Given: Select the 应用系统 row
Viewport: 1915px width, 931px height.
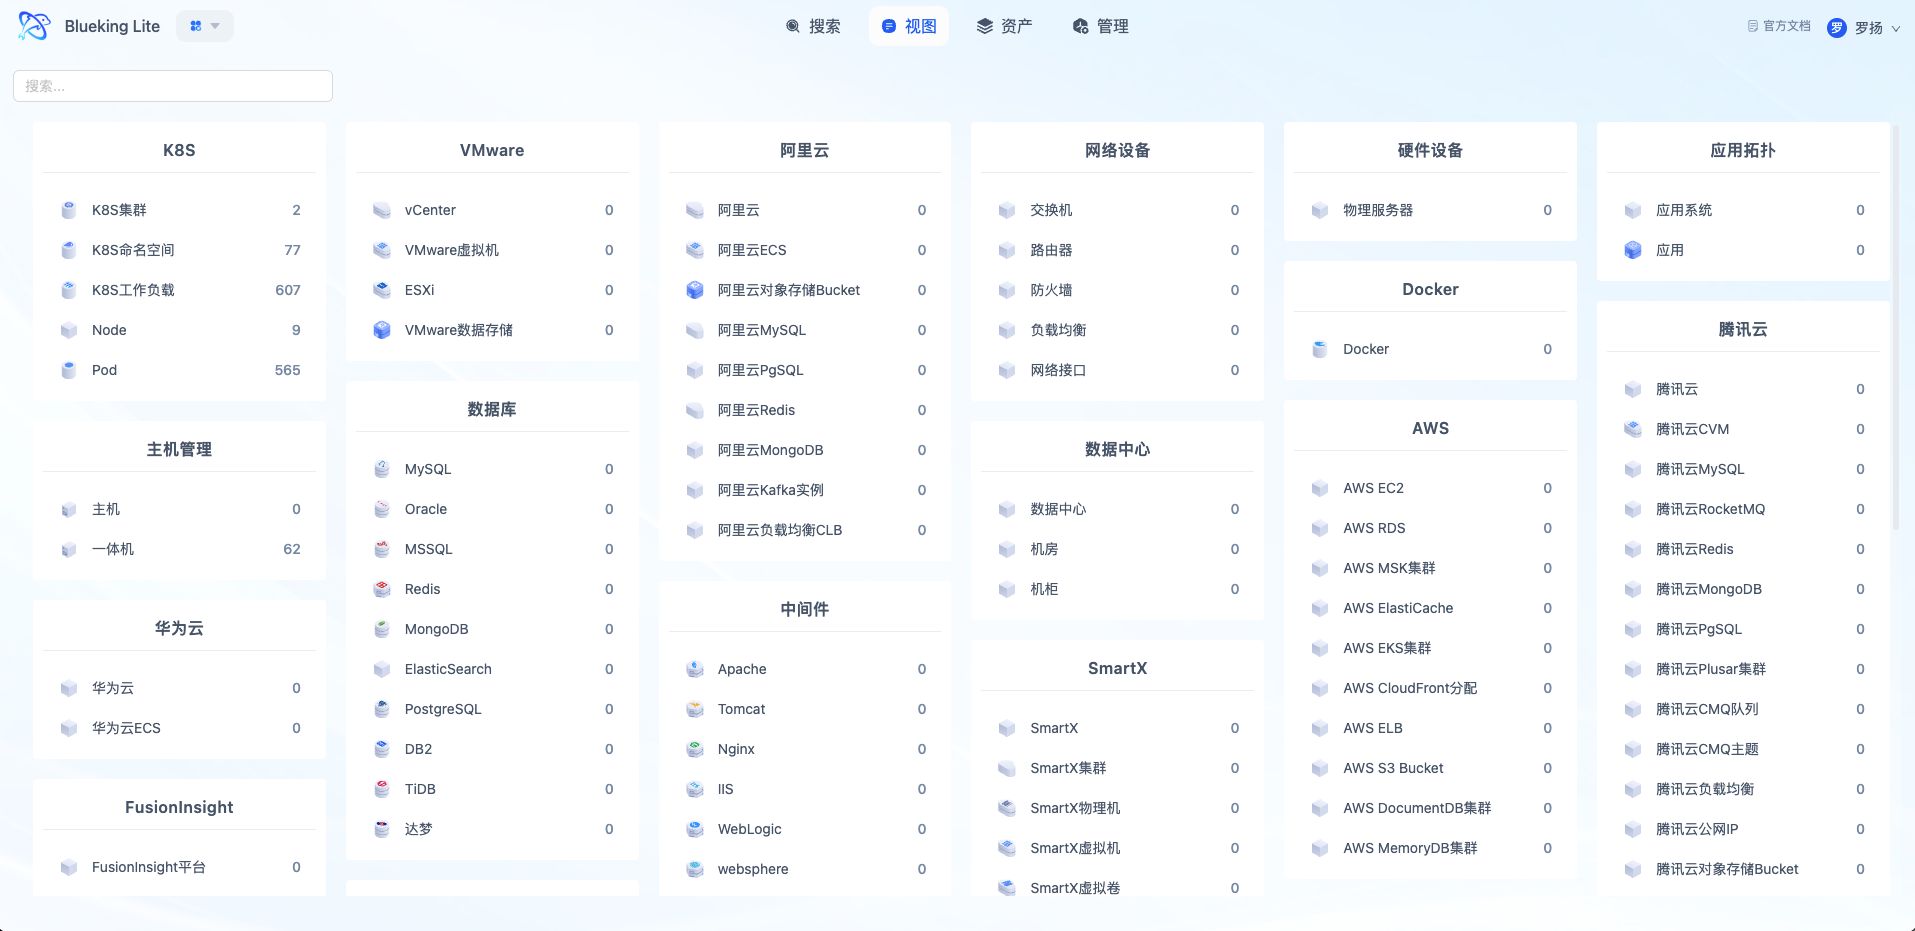Looking at the screenshot, I should [1744, 210].
